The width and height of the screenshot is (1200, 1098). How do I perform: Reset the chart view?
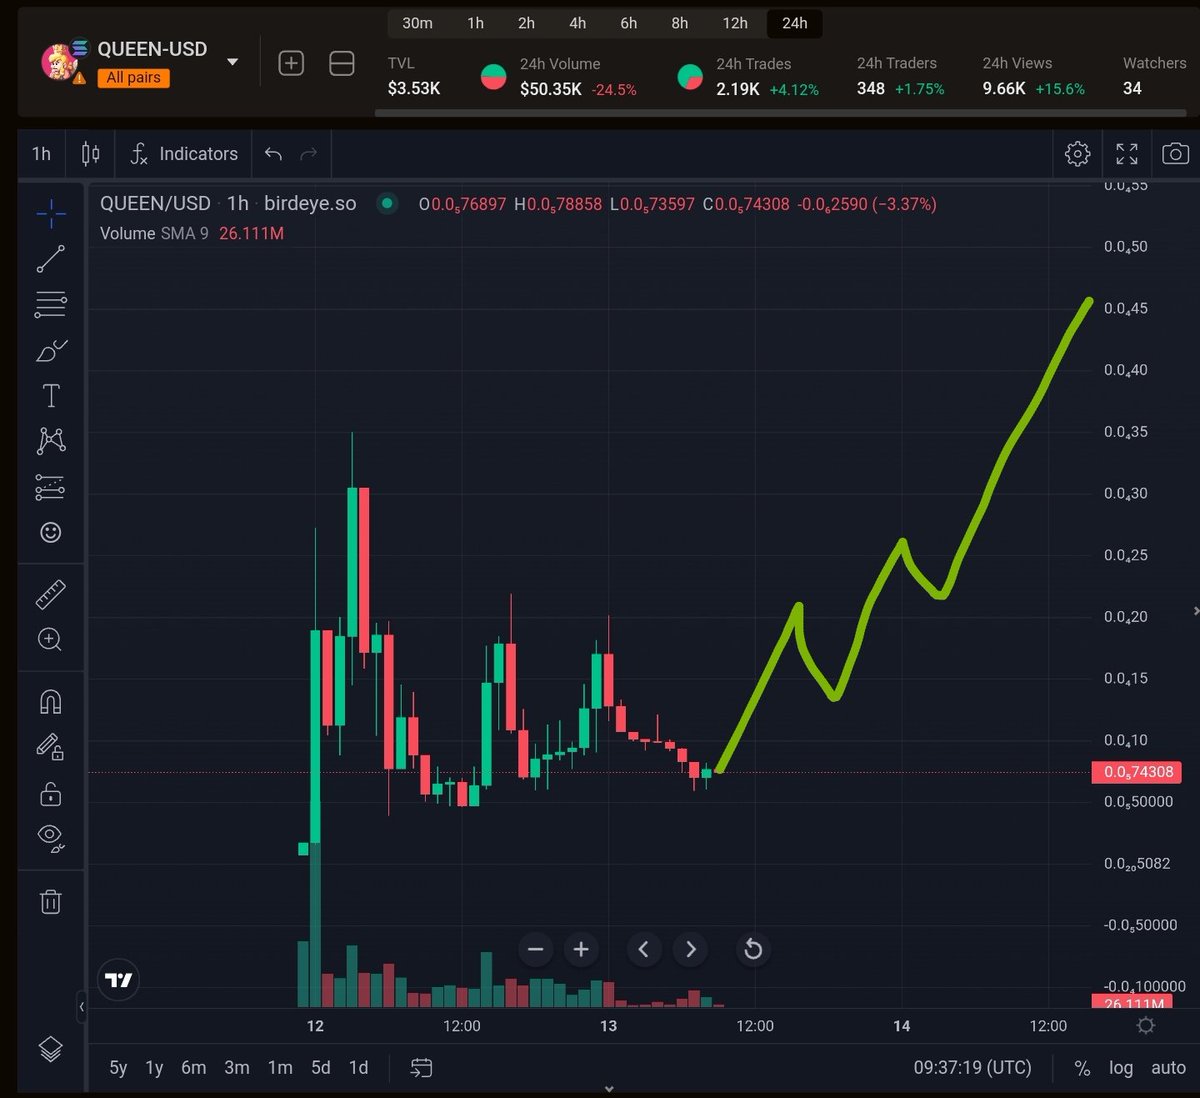753,949
